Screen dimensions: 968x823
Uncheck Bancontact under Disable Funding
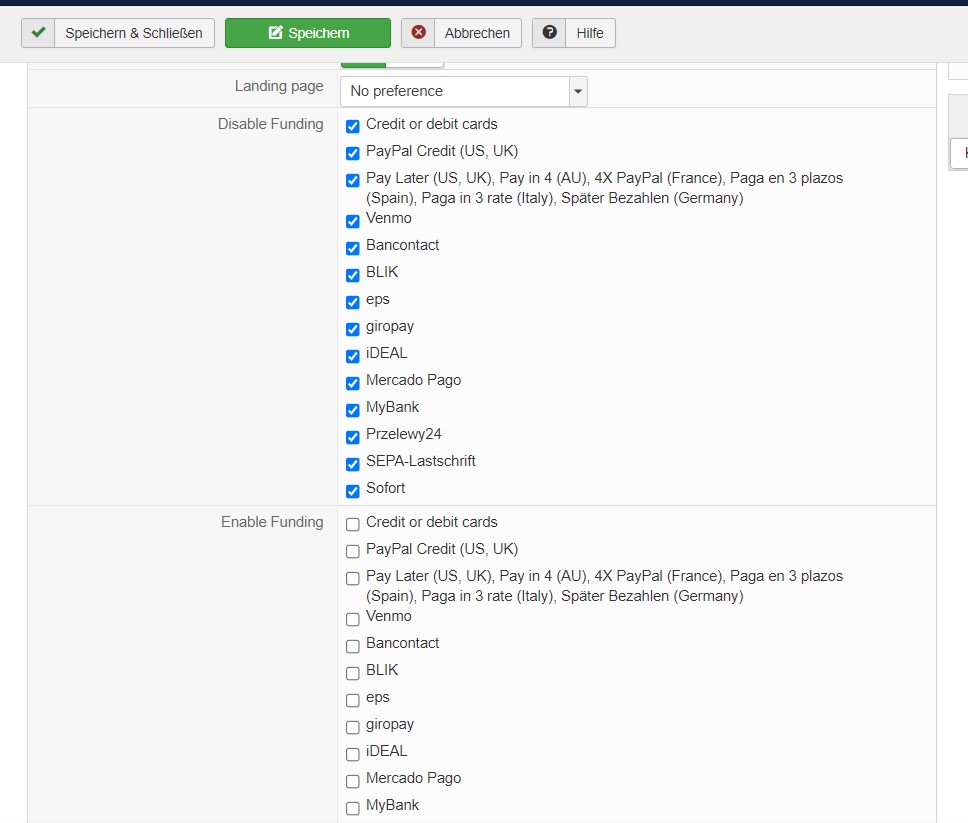tap(353, 248)
